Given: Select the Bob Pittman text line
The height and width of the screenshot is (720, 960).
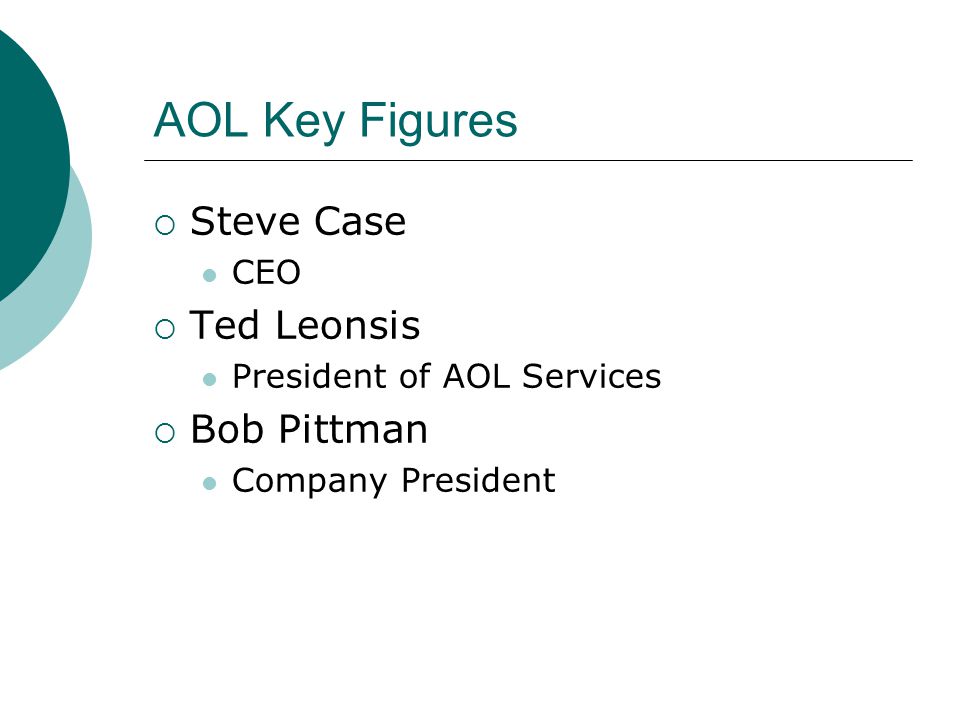Looking at the screenshot, I should click(309, 429).
